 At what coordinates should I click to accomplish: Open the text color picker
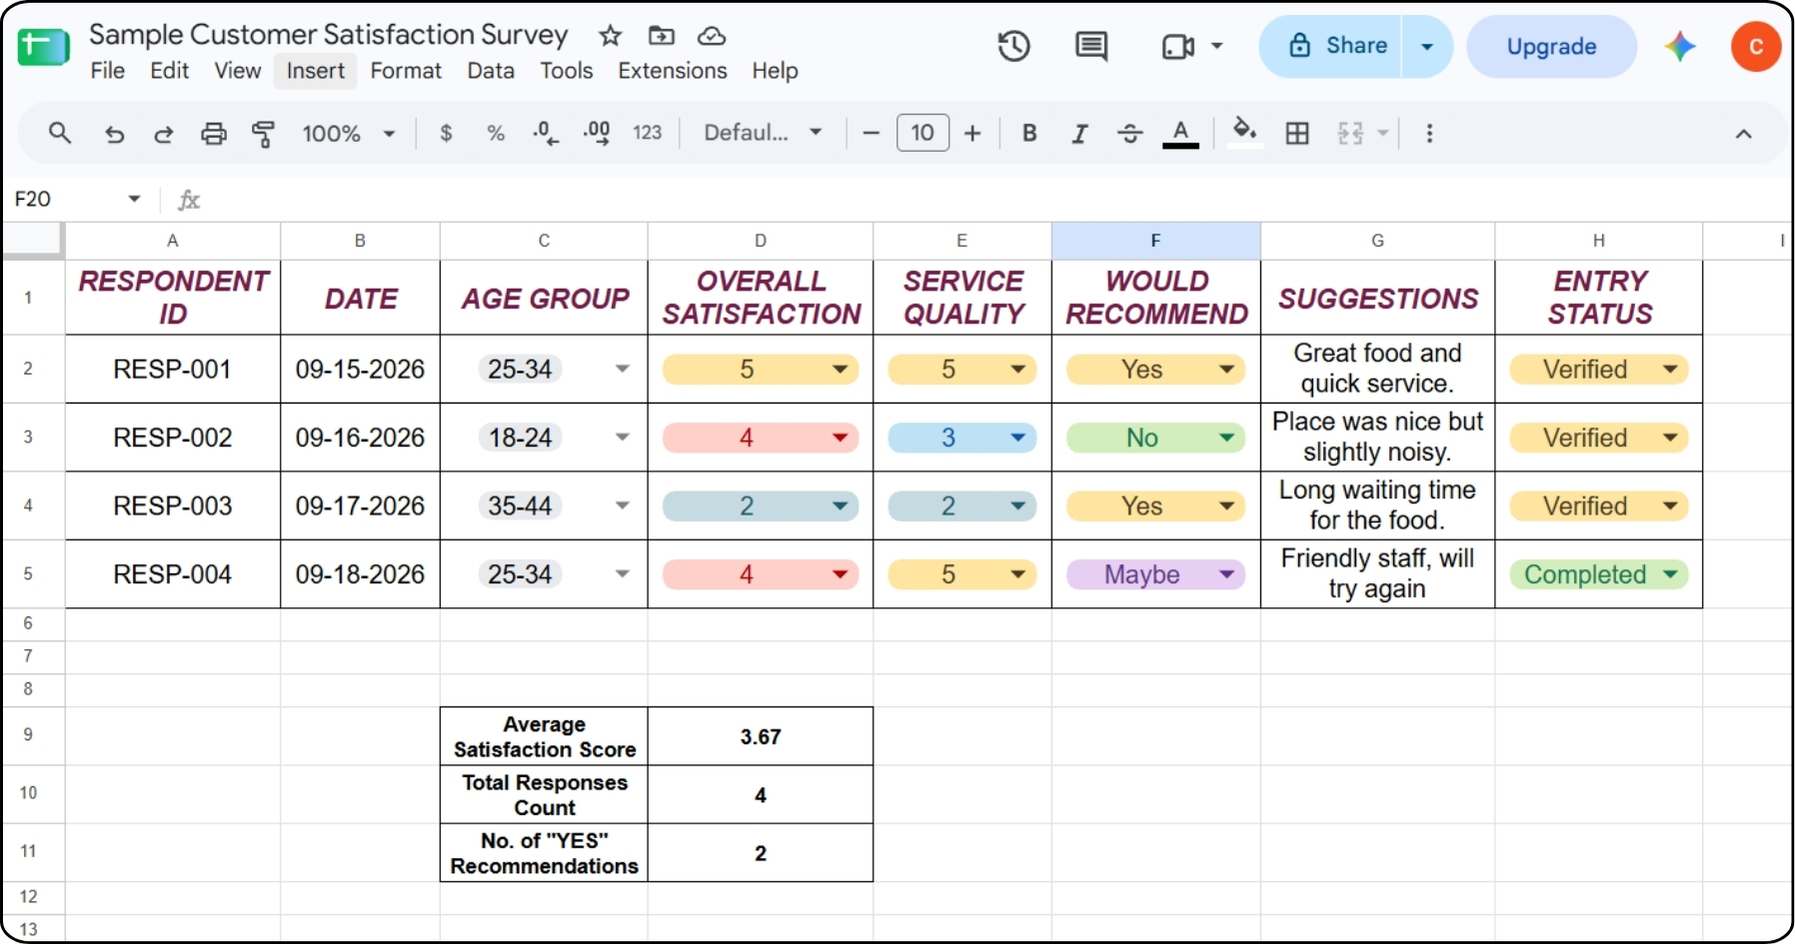coord(1180,133)
